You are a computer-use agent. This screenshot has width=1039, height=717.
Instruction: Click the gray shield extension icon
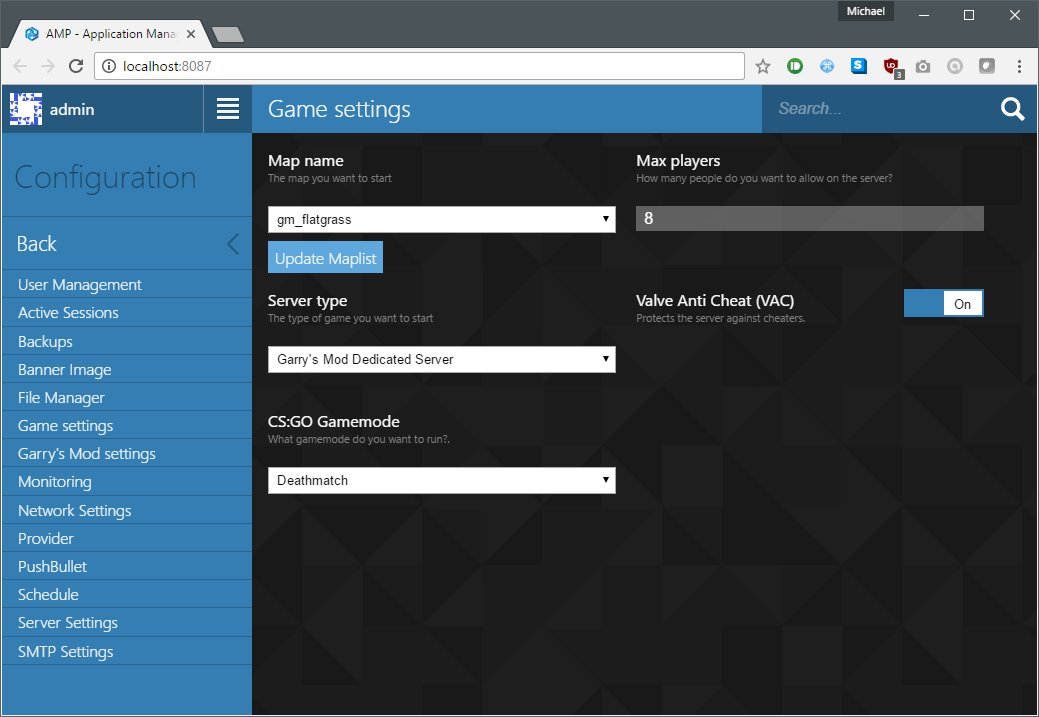[987, 66]
